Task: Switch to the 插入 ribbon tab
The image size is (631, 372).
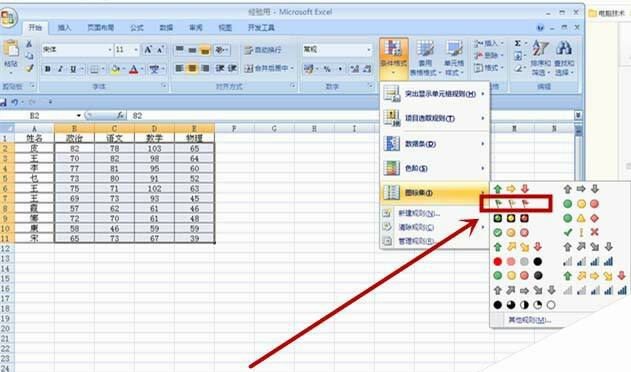Action: 64,28
